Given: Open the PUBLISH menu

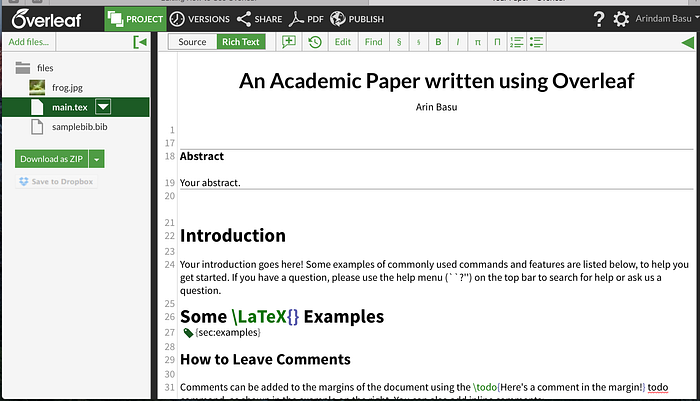Looking at the screenshot, I should point(357,19).
